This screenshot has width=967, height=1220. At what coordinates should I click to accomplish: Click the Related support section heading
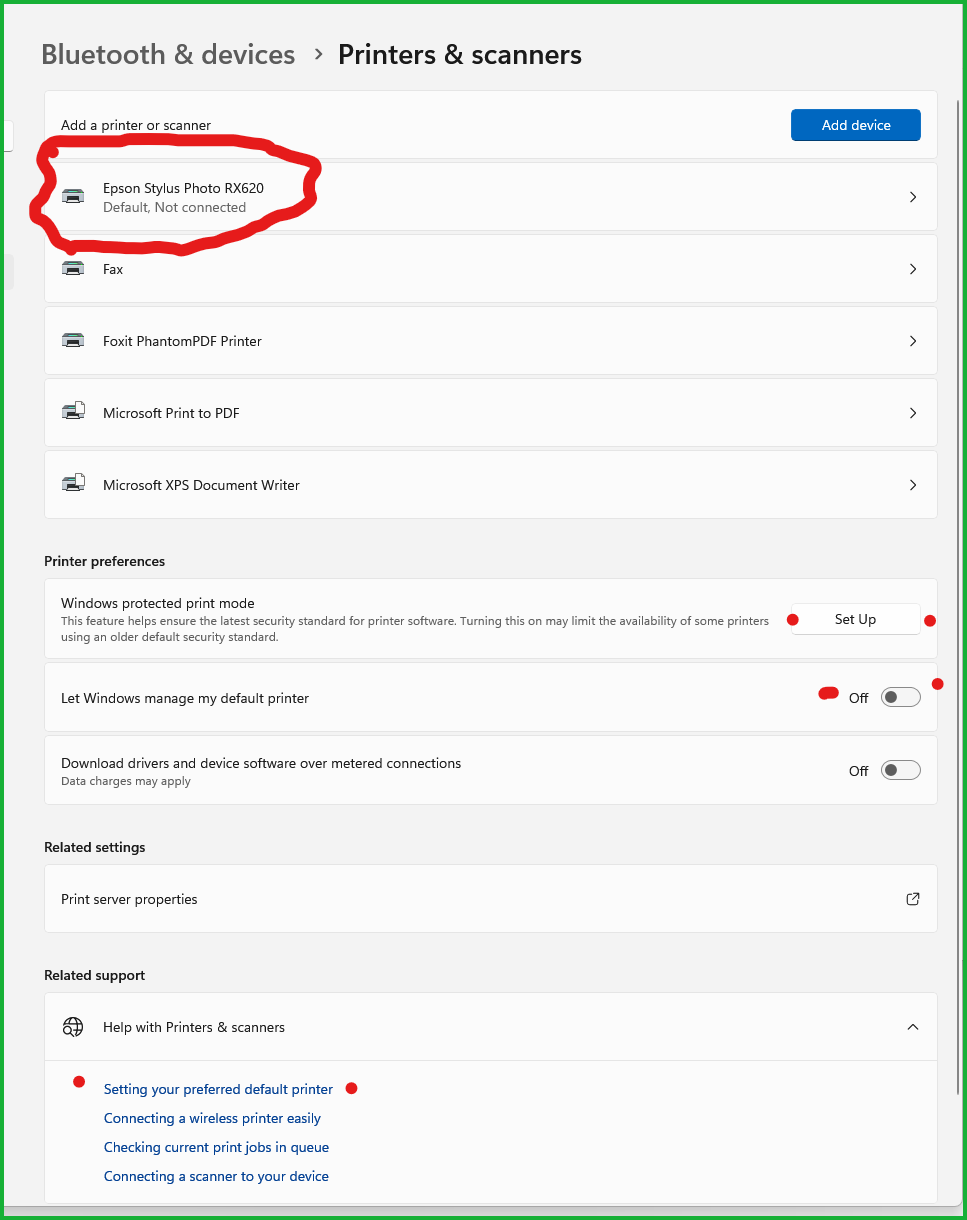95,975
